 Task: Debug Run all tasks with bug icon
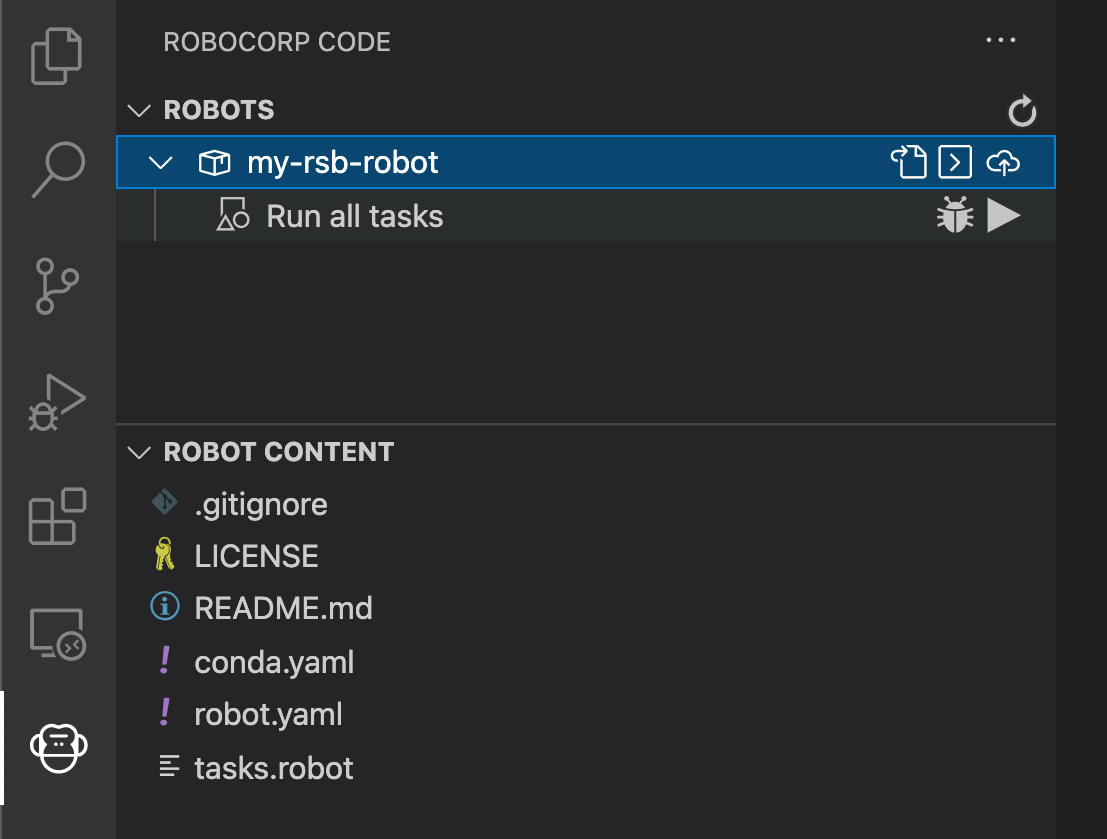point(955,216)
